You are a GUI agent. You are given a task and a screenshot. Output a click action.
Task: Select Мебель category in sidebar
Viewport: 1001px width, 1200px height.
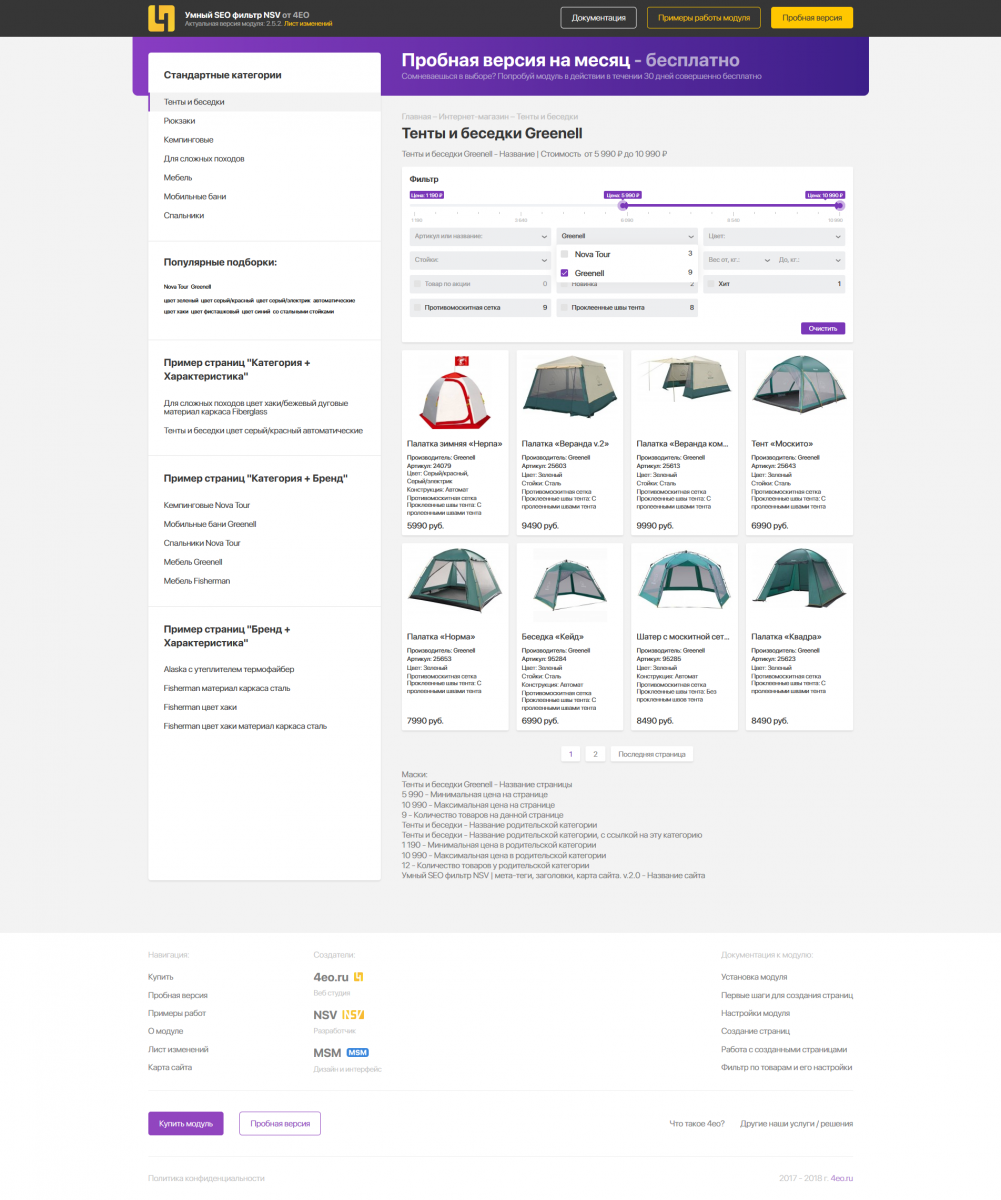178,178
